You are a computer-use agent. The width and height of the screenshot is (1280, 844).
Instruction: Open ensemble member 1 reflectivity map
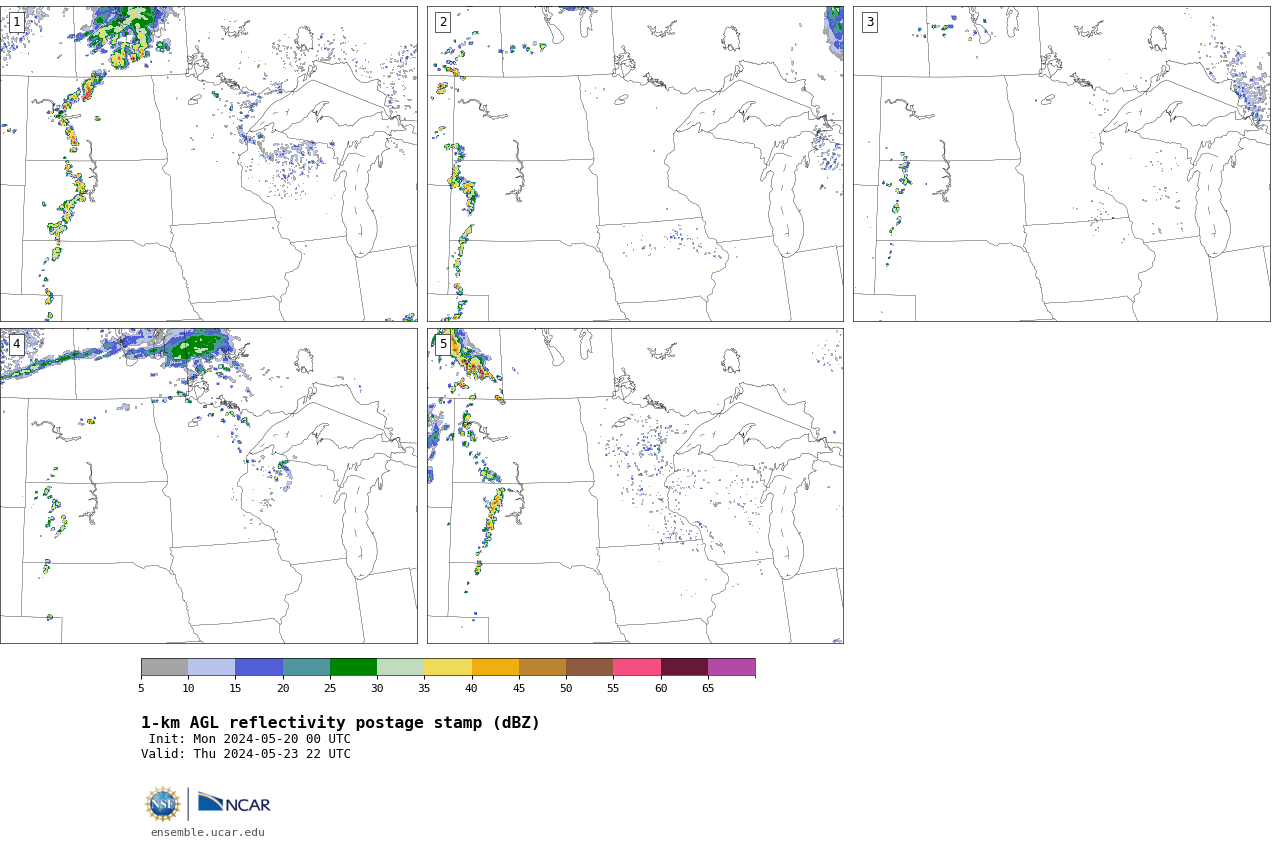pyautogui.click(x=208, y=164)
